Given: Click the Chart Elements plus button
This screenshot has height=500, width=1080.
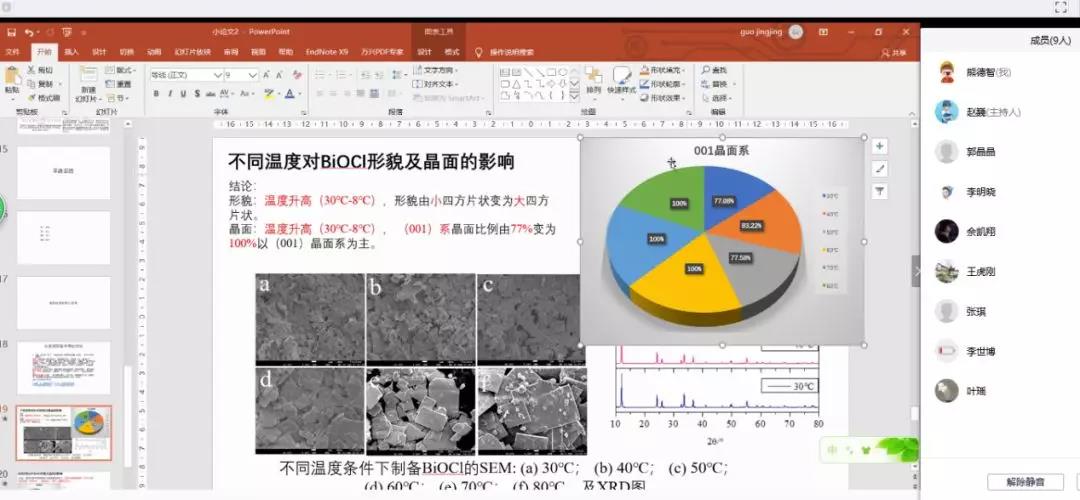Looking at the screenshot, I should tap(880, 146).
